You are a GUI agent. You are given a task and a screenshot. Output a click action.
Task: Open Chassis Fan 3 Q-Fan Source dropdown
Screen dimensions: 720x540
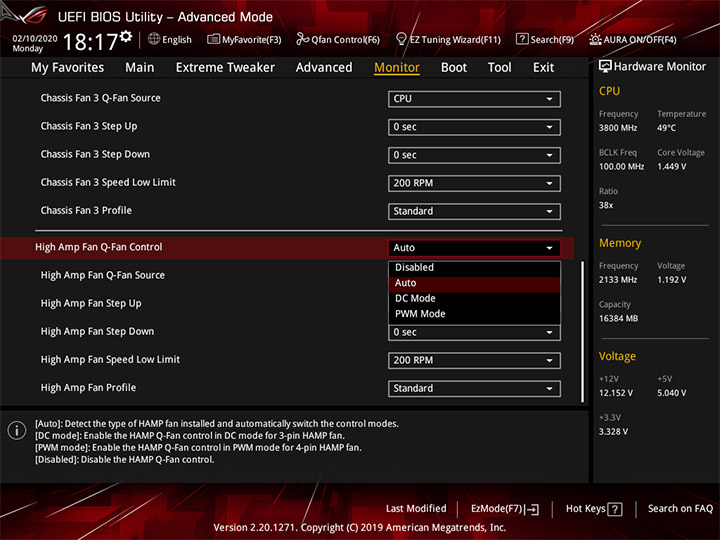coord(474,99)
